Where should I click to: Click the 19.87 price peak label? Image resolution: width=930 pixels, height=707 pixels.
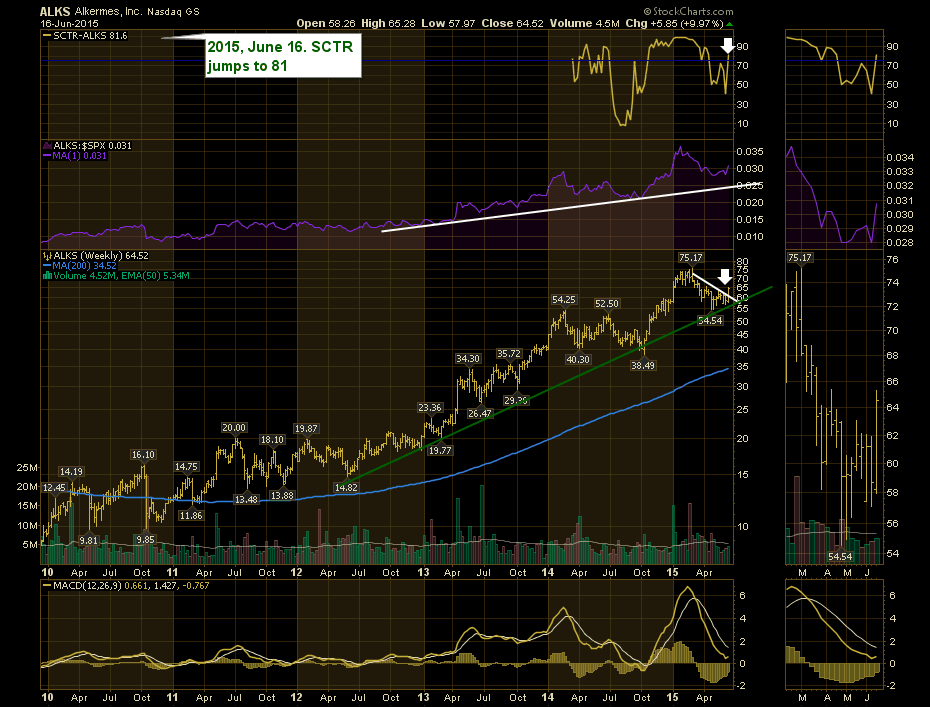(x=306, y=428)
